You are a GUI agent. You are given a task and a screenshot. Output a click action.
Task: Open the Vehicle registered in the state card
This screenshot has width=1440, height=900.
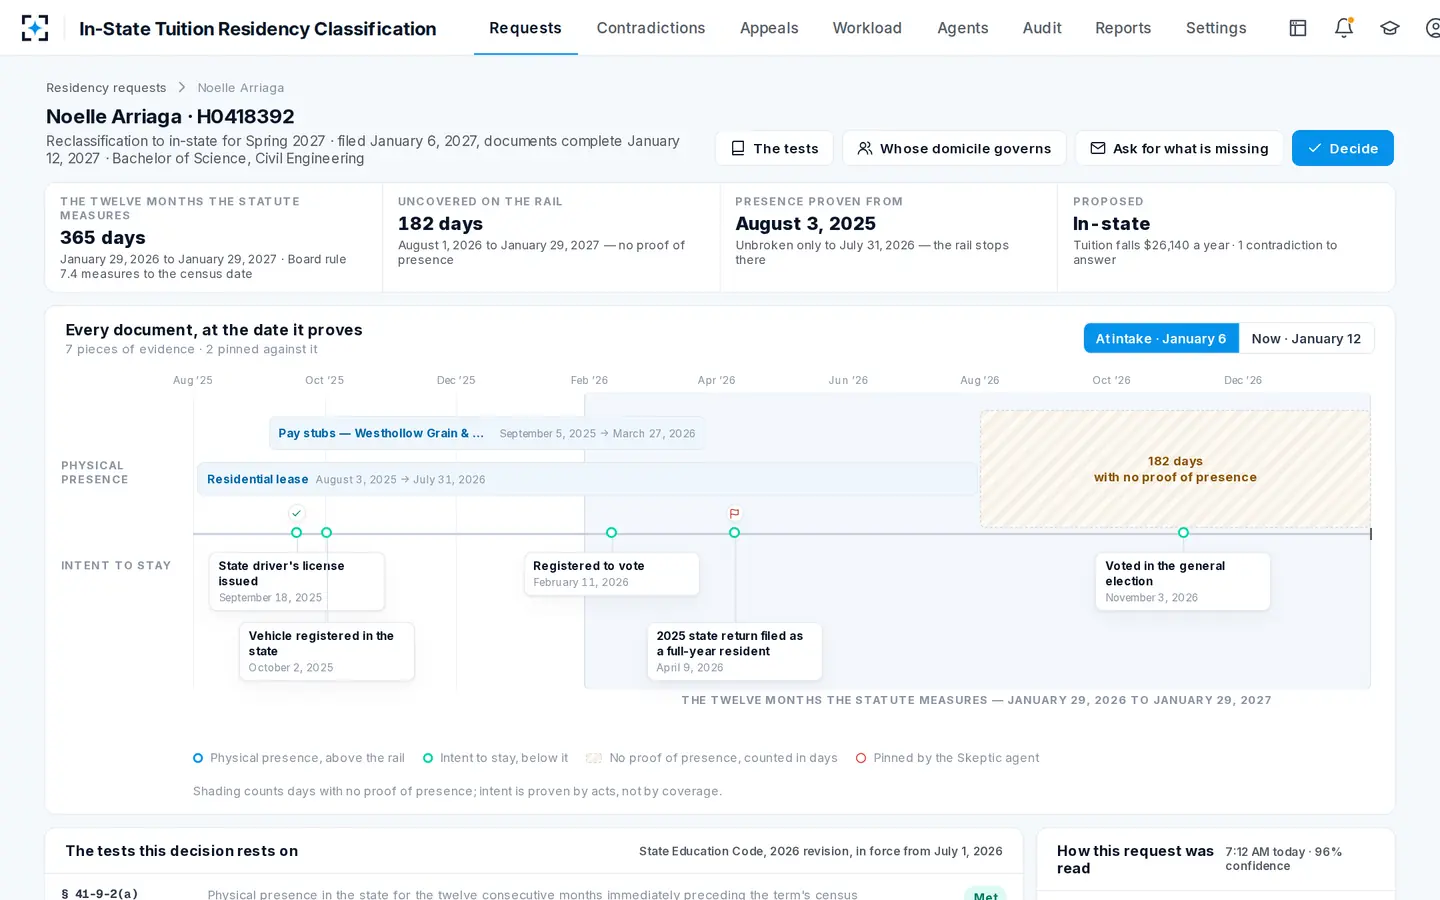326,651
